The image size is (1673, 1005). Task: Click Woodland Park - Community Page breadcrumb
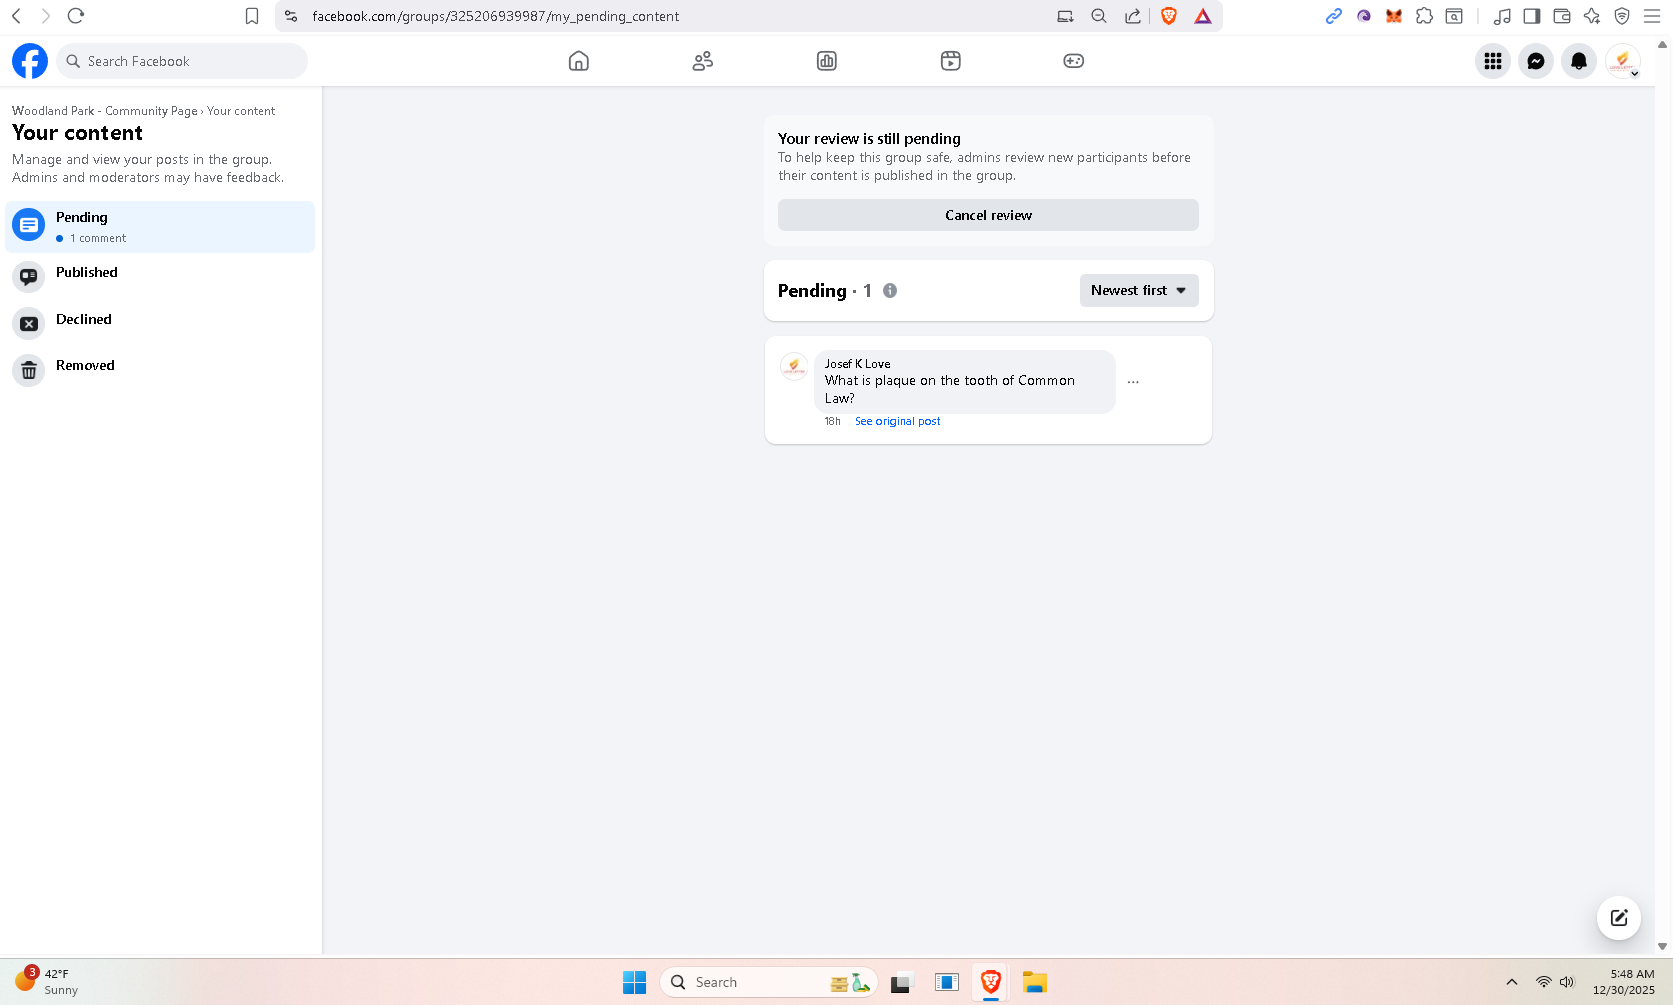tap(104, 111)
